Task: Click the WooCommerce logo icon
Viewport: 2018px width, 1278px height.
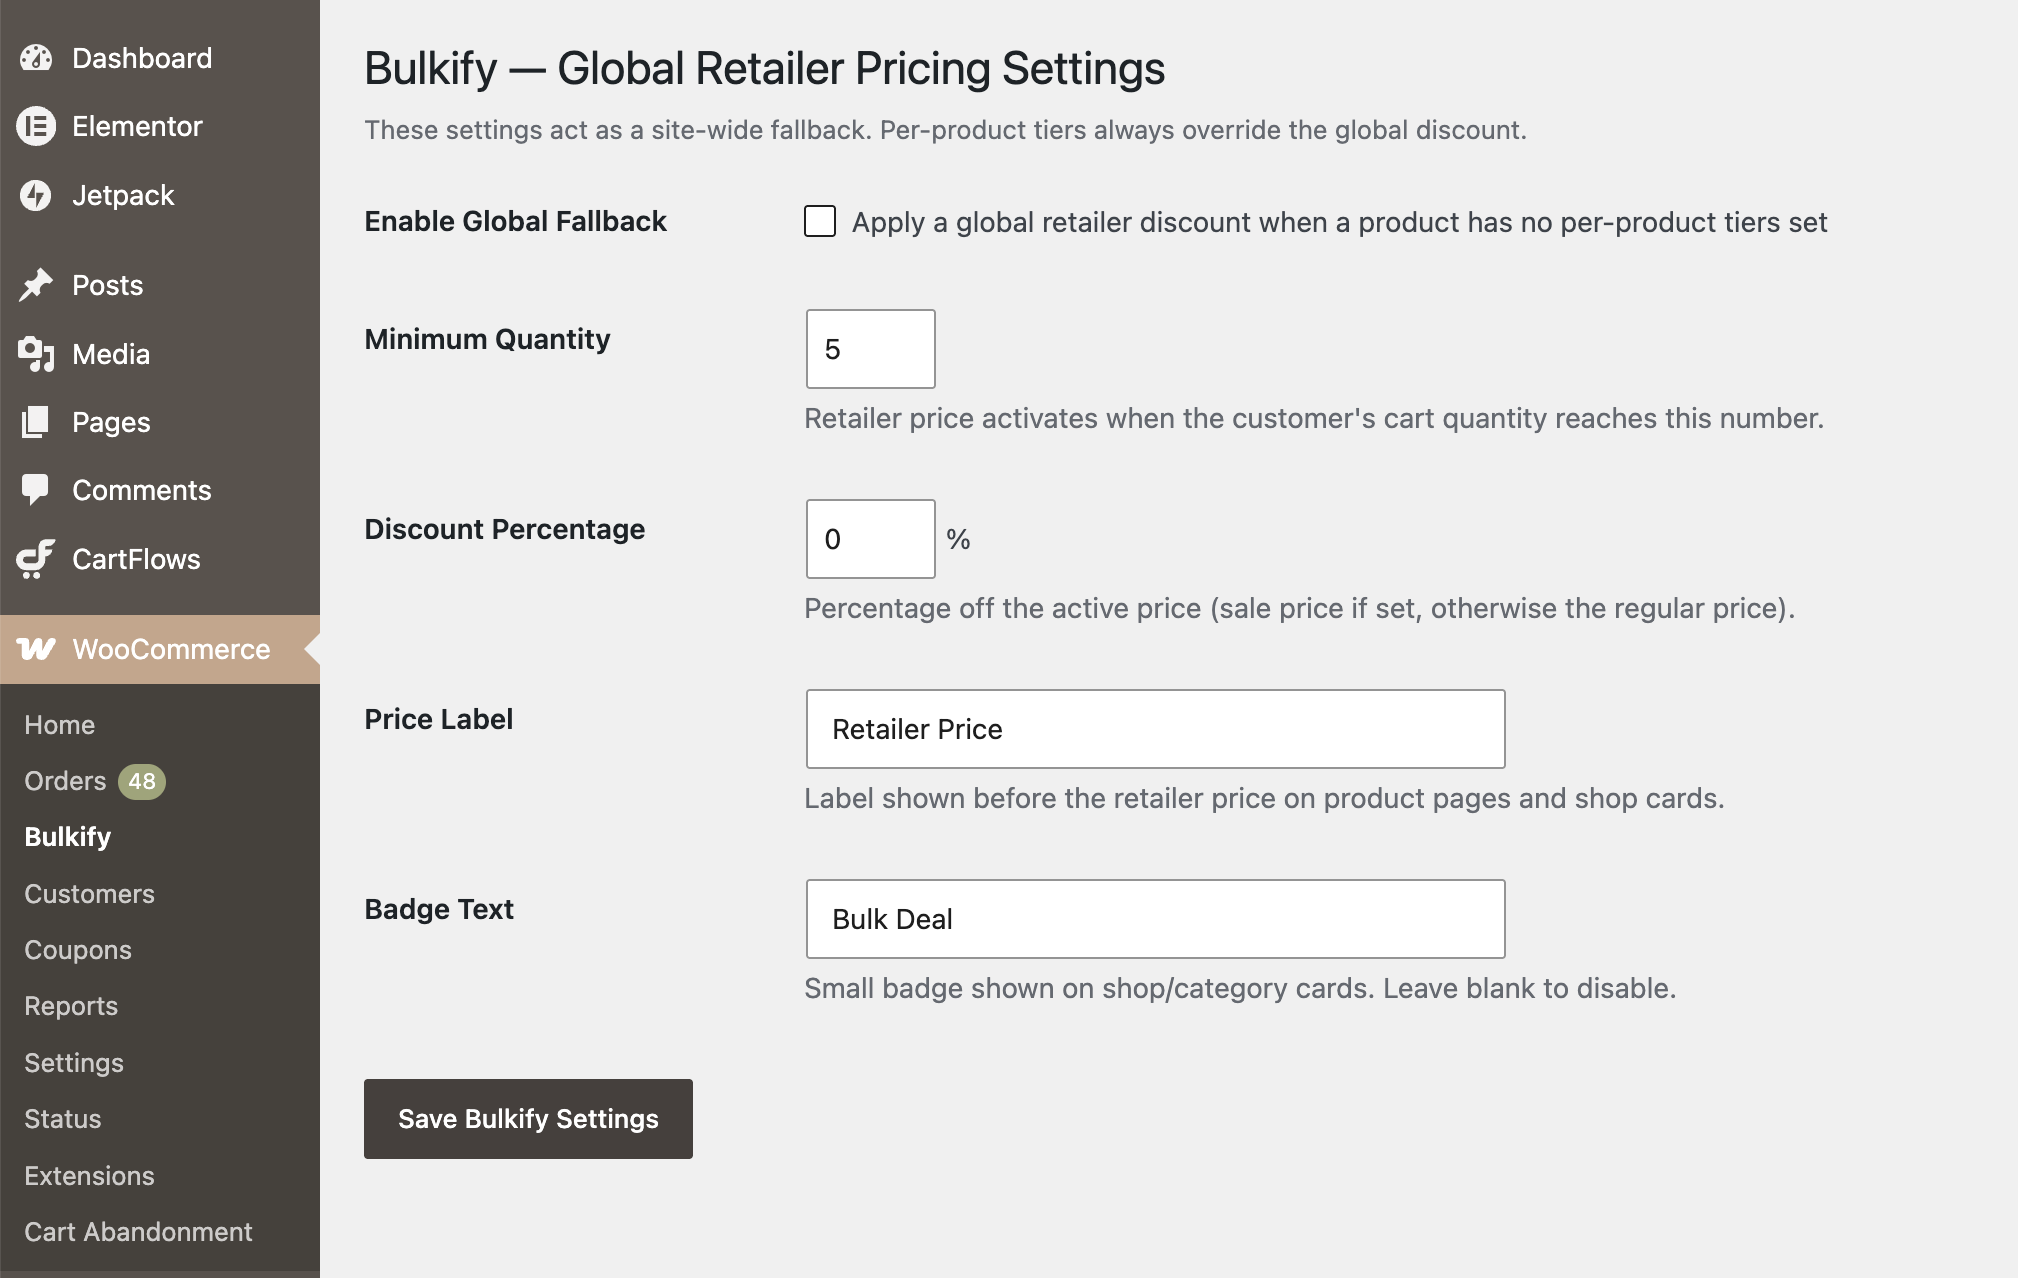Action: tap(36, 649)
